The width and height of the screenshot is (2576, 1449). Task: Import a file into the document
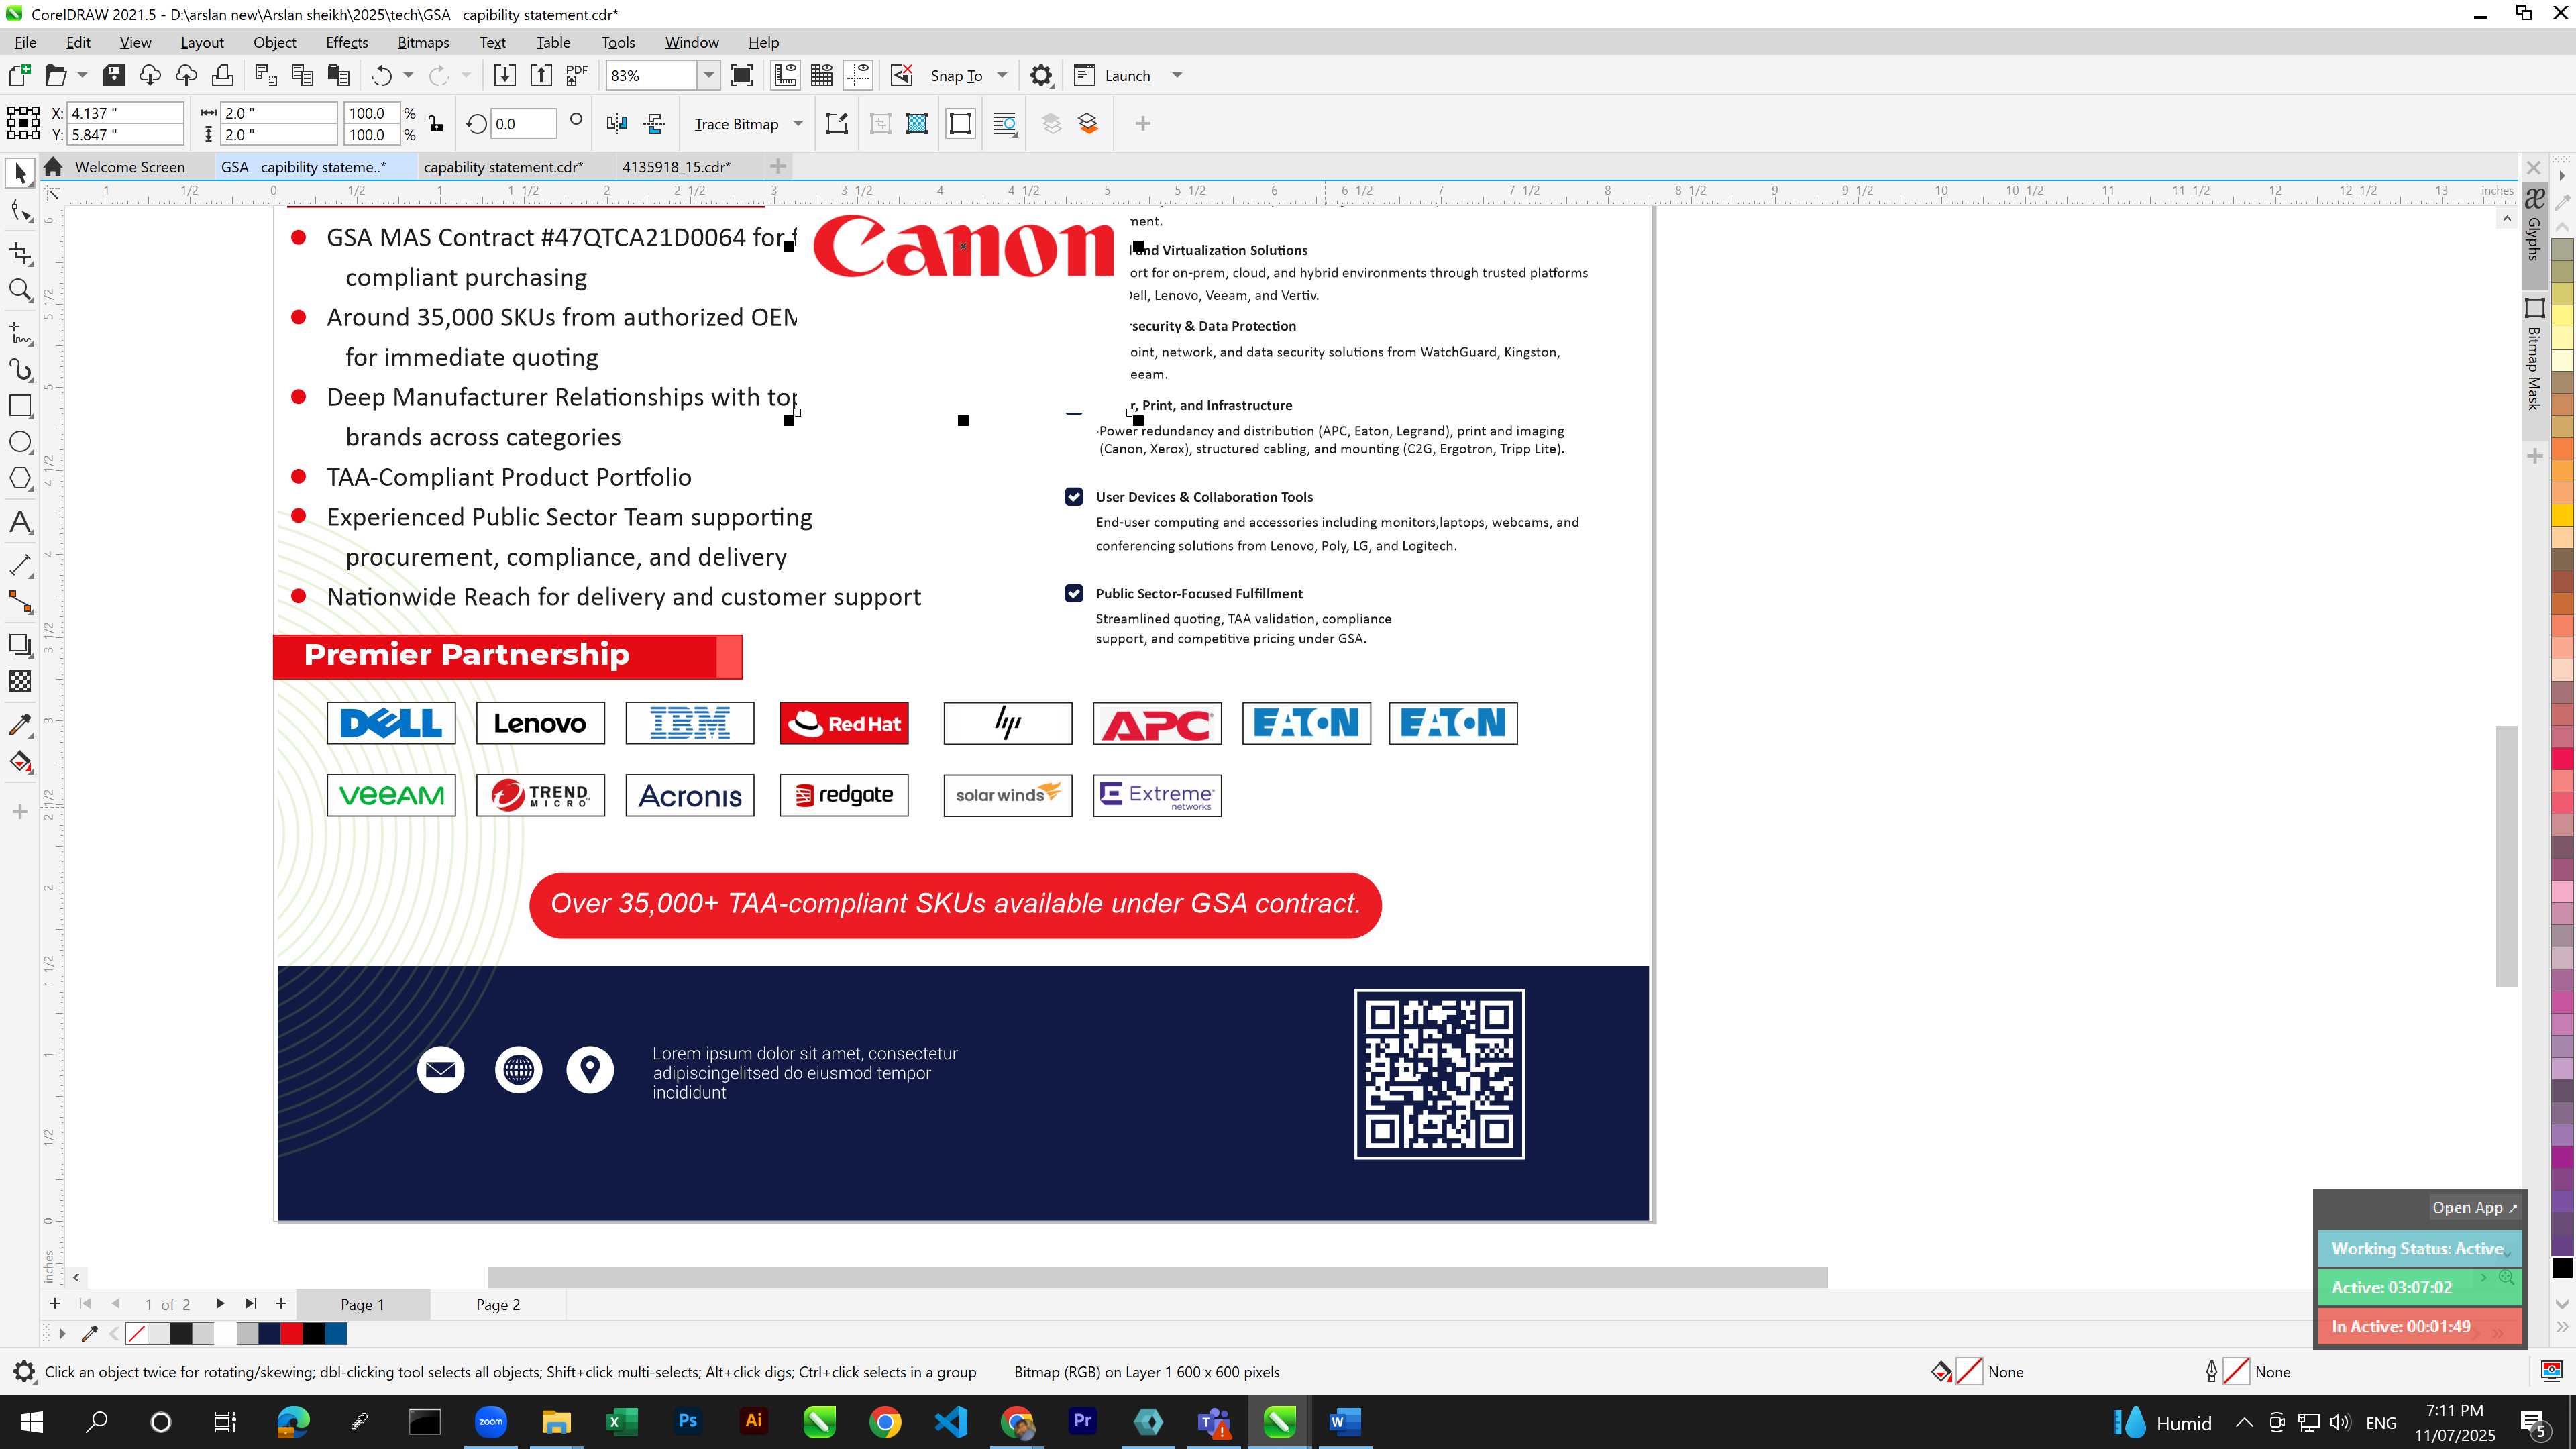click(x=504, y=76)
